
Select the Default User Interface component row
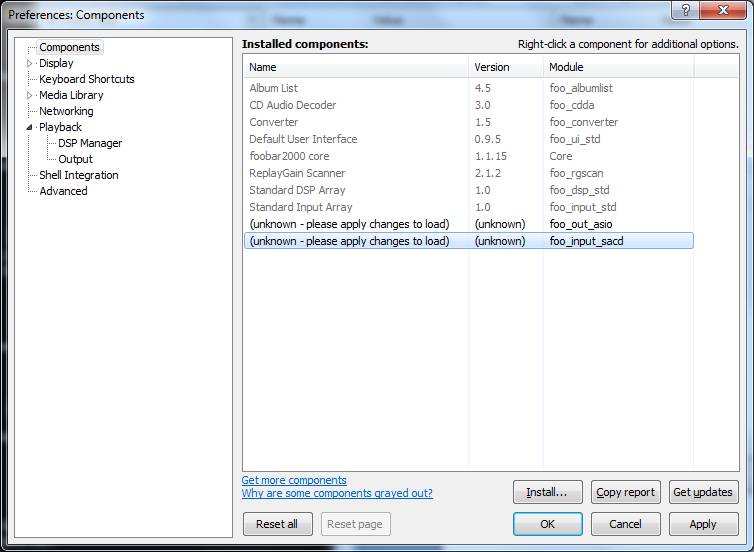tap(469, 139)
